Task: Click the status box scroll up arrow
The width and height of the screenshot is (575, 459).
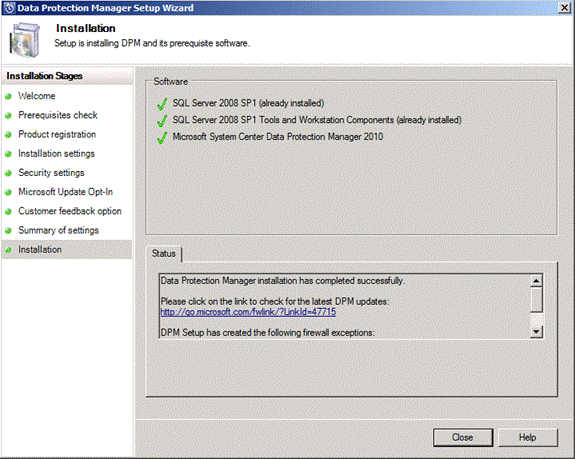Action: click(x=536, y=281)
